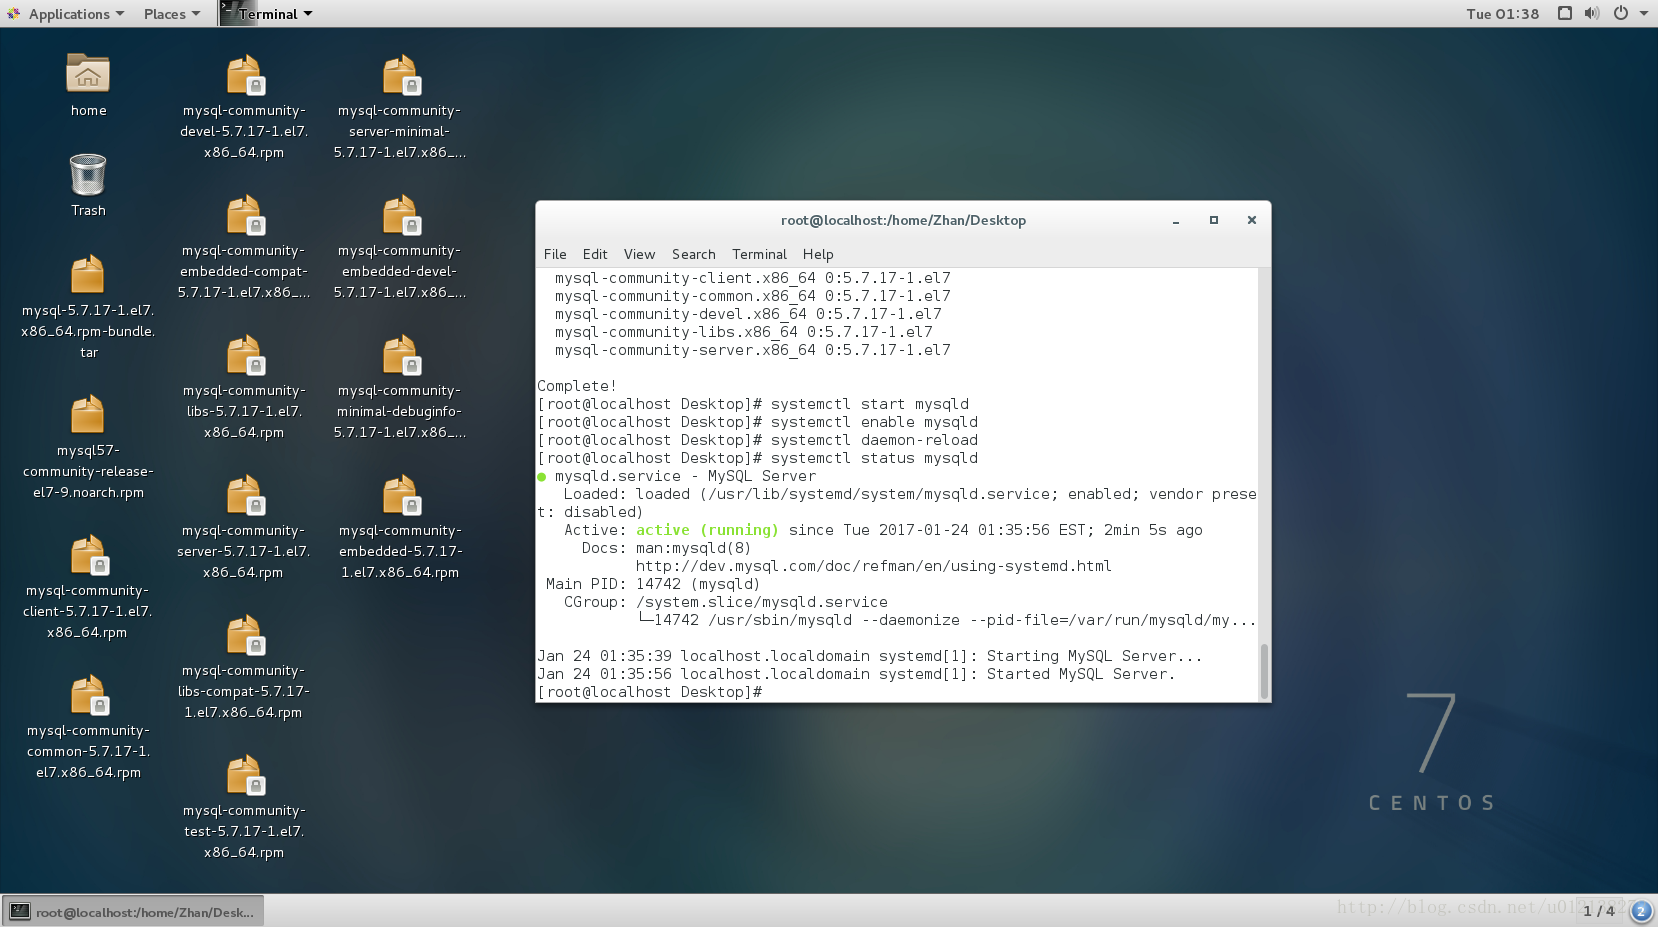The image size is (1658, 927).
Task: Click the last terminal prompt line
Action: (x=650, y=692)
